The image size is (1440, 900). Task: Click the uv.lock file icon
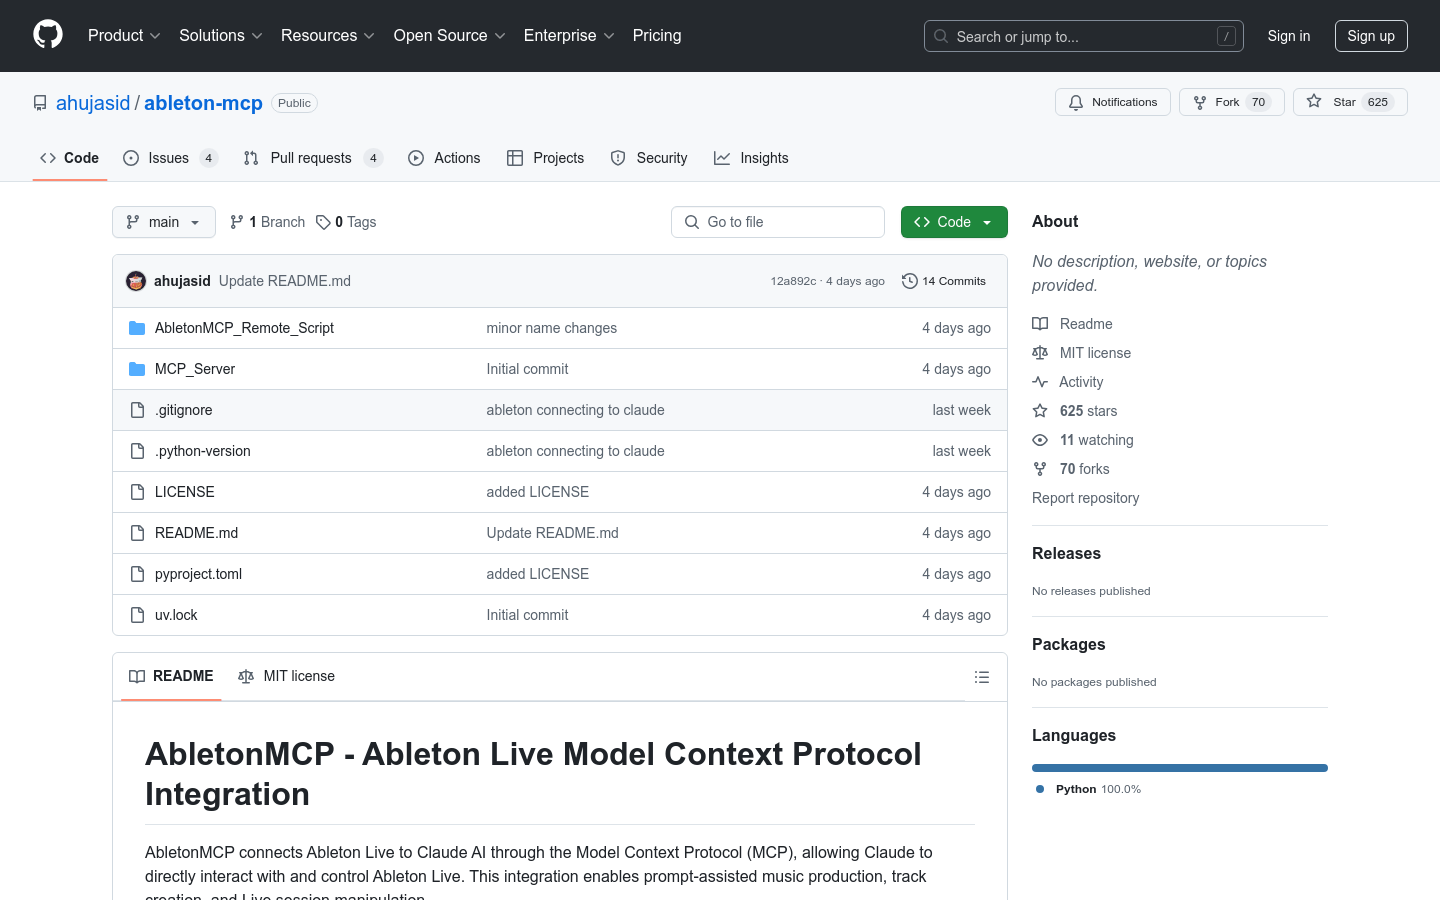pyautogui.click(x=137, y=615)
